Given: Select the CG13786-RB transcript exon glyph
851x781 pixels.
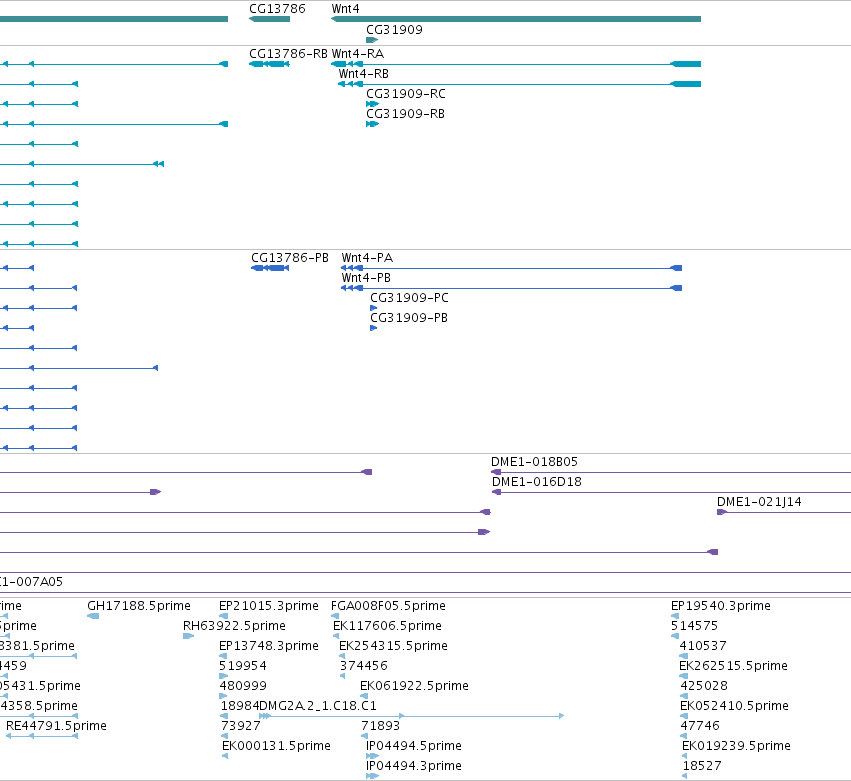Looking at the screenshot, I should 269,64.
